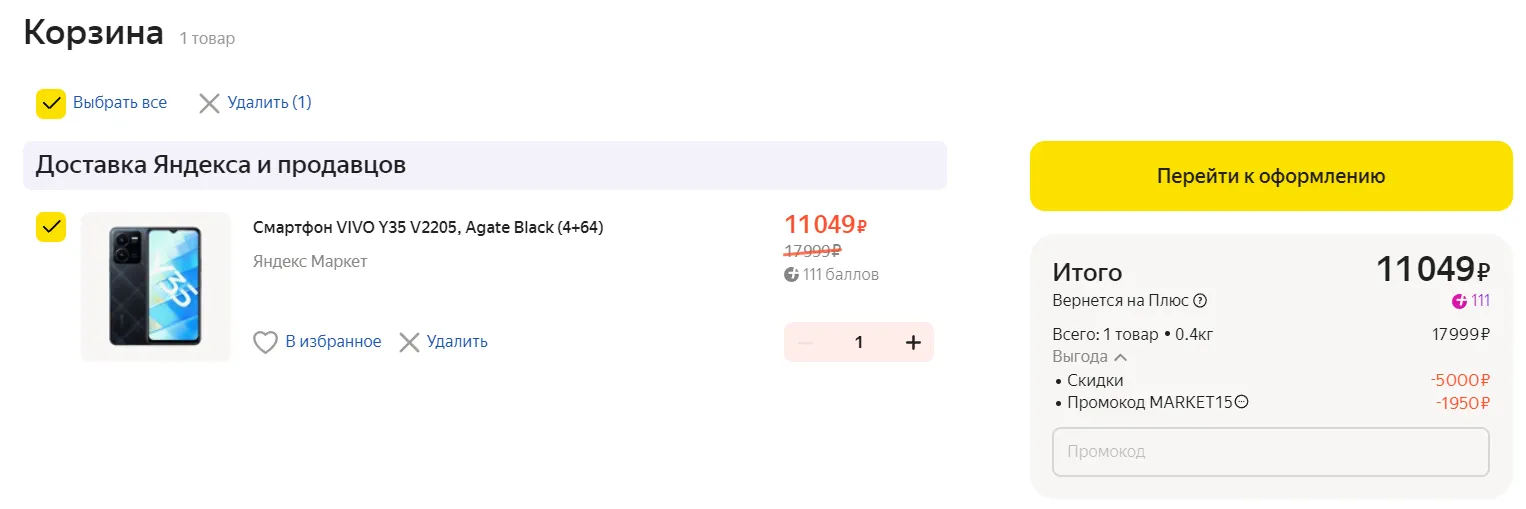The width and height of the screenshot is (1526, 509).
Task: Click the В избранное link
Action: [333, 342]
